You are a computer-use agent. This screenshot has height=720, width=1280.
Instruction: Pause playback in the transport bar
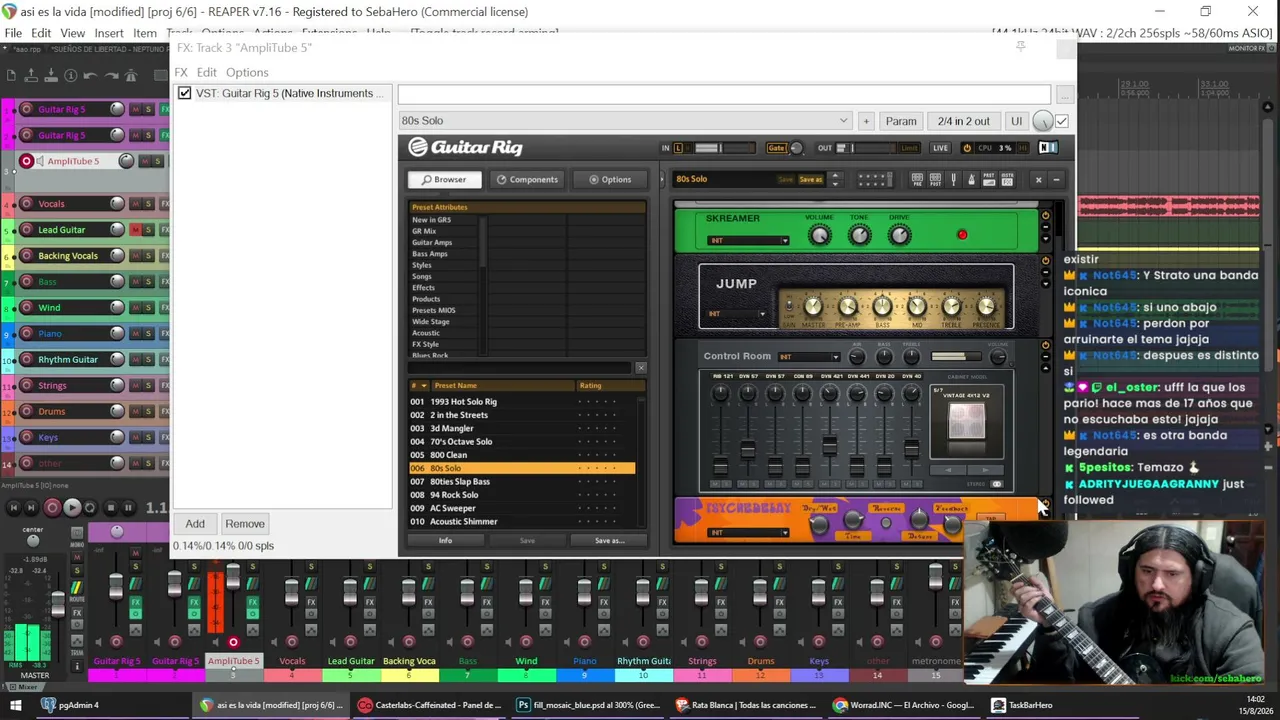128,508
